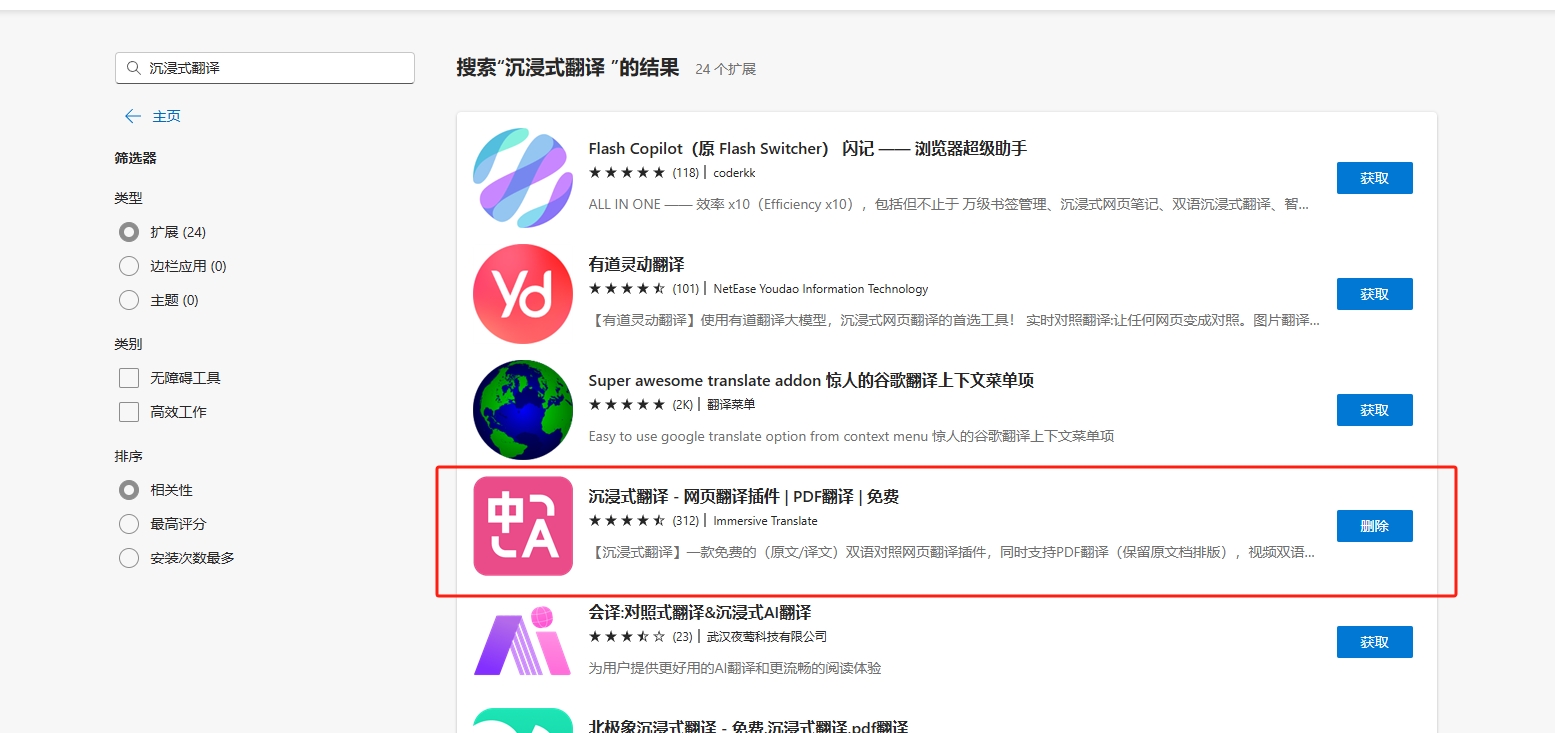Select the 主题 (0) type filter
The width and height of the screenshot is (1555, 733).
coord(129,300)
